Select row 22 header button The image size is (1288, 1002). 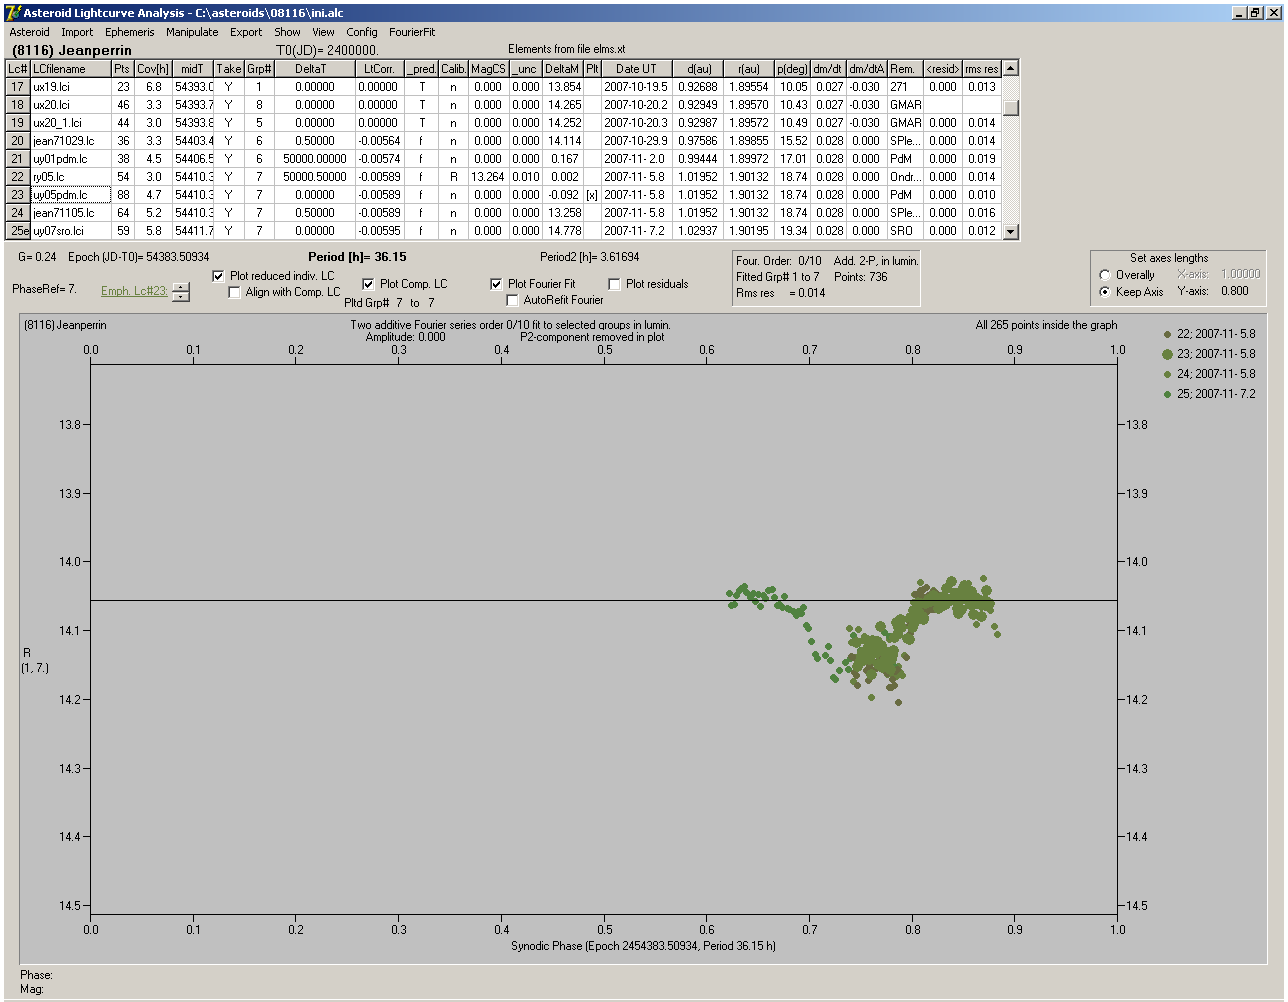18,177
